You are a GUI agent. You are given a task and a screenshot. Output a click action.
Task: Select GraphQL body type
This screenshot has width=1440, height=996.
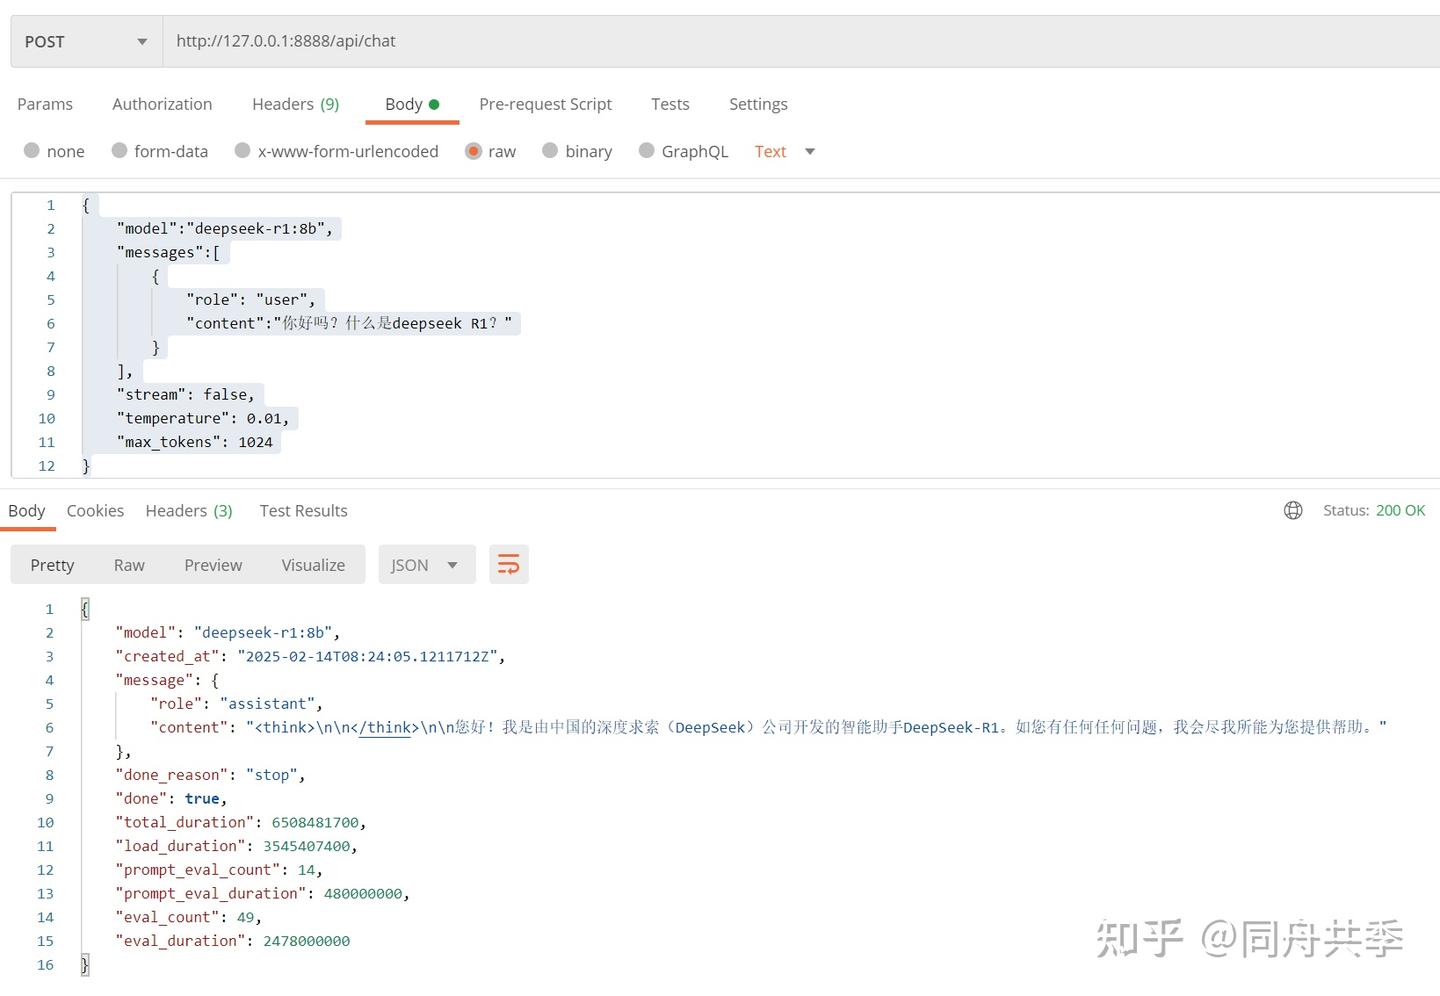[684, 151]
